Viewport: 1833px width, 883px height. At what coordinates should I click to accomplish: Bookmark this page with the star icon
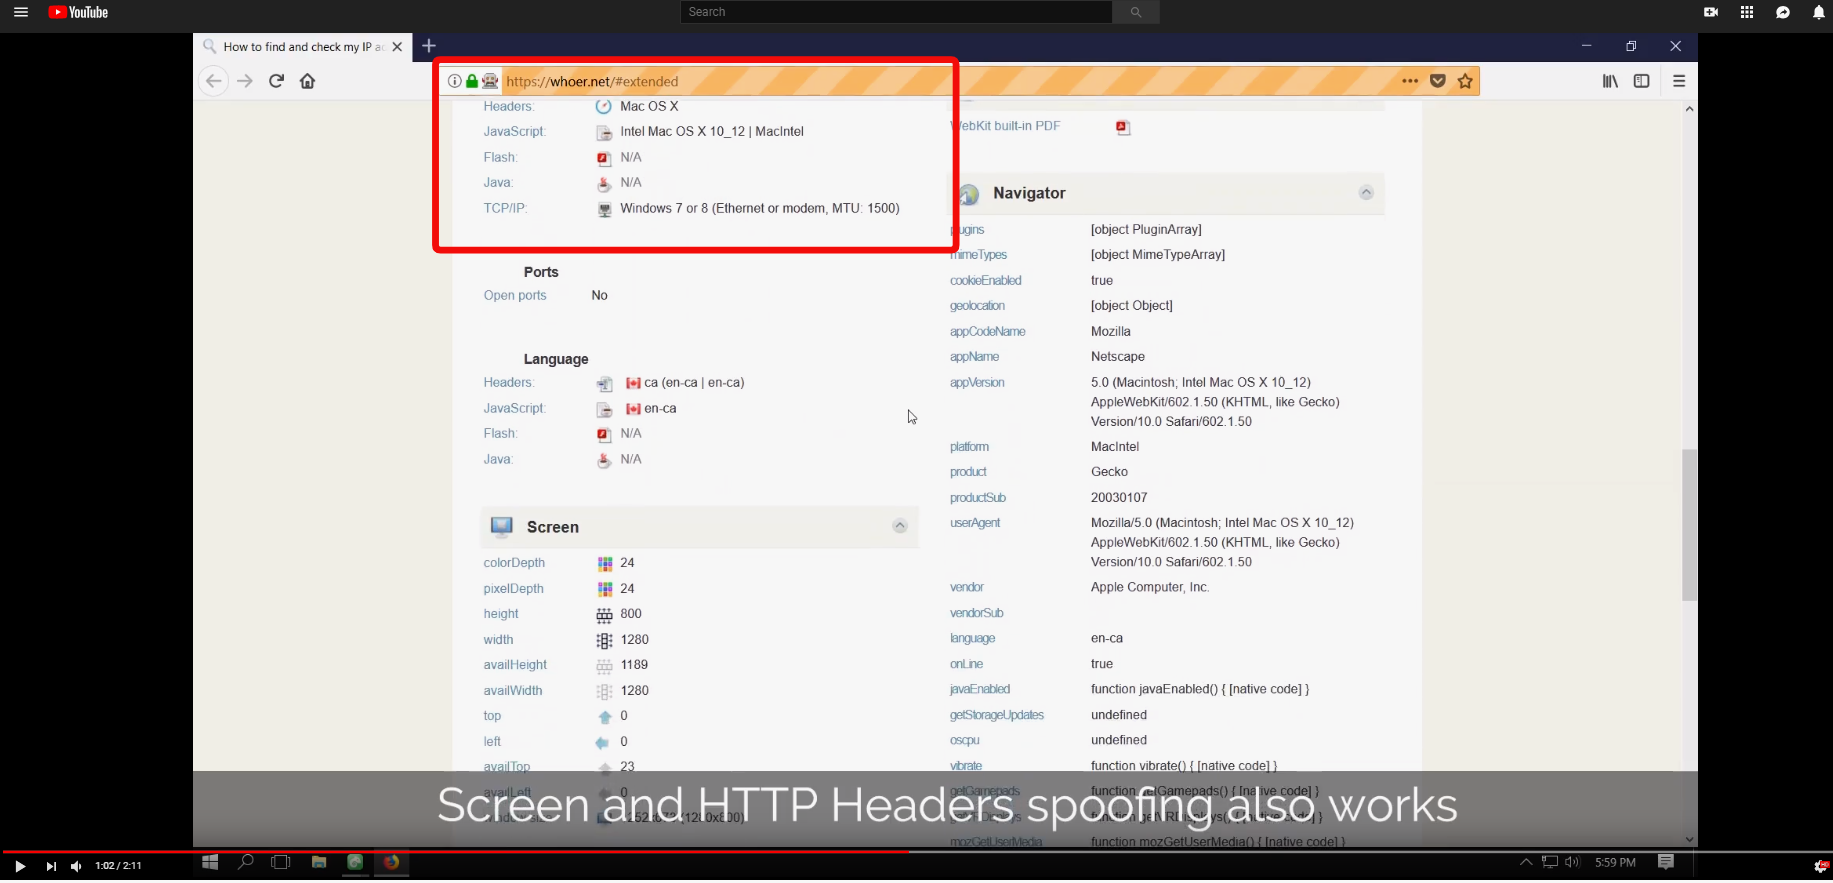tap(1465, 81)
